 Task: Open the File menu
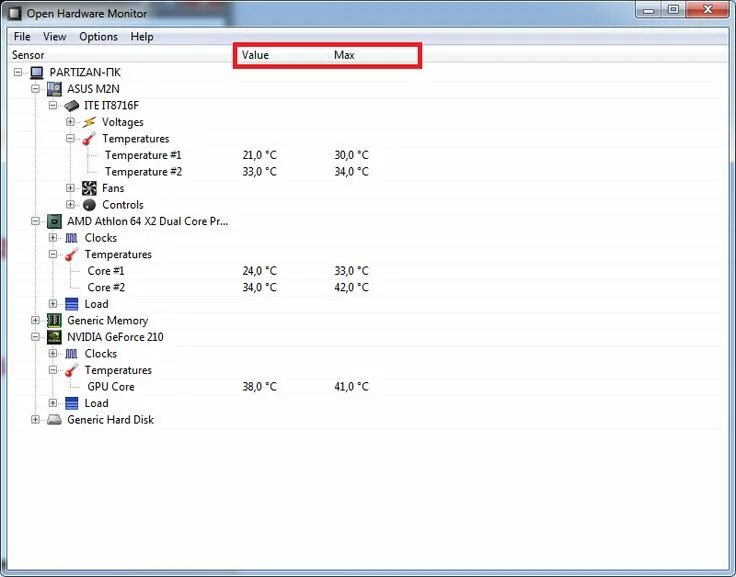(22, 37)
